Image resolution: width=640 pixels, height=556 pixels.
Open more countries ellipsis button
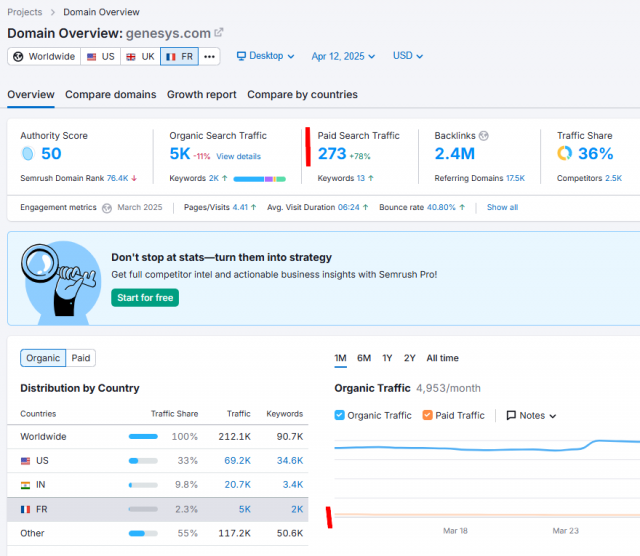click(209, 56)
